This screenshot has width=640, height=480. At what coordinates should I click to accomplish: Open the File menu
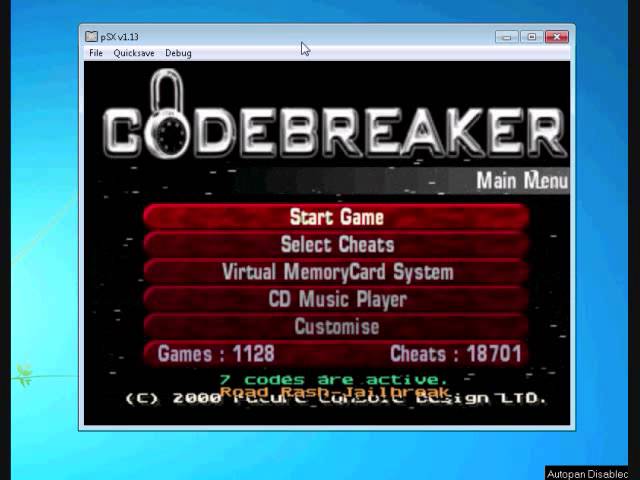pos(96,53)
